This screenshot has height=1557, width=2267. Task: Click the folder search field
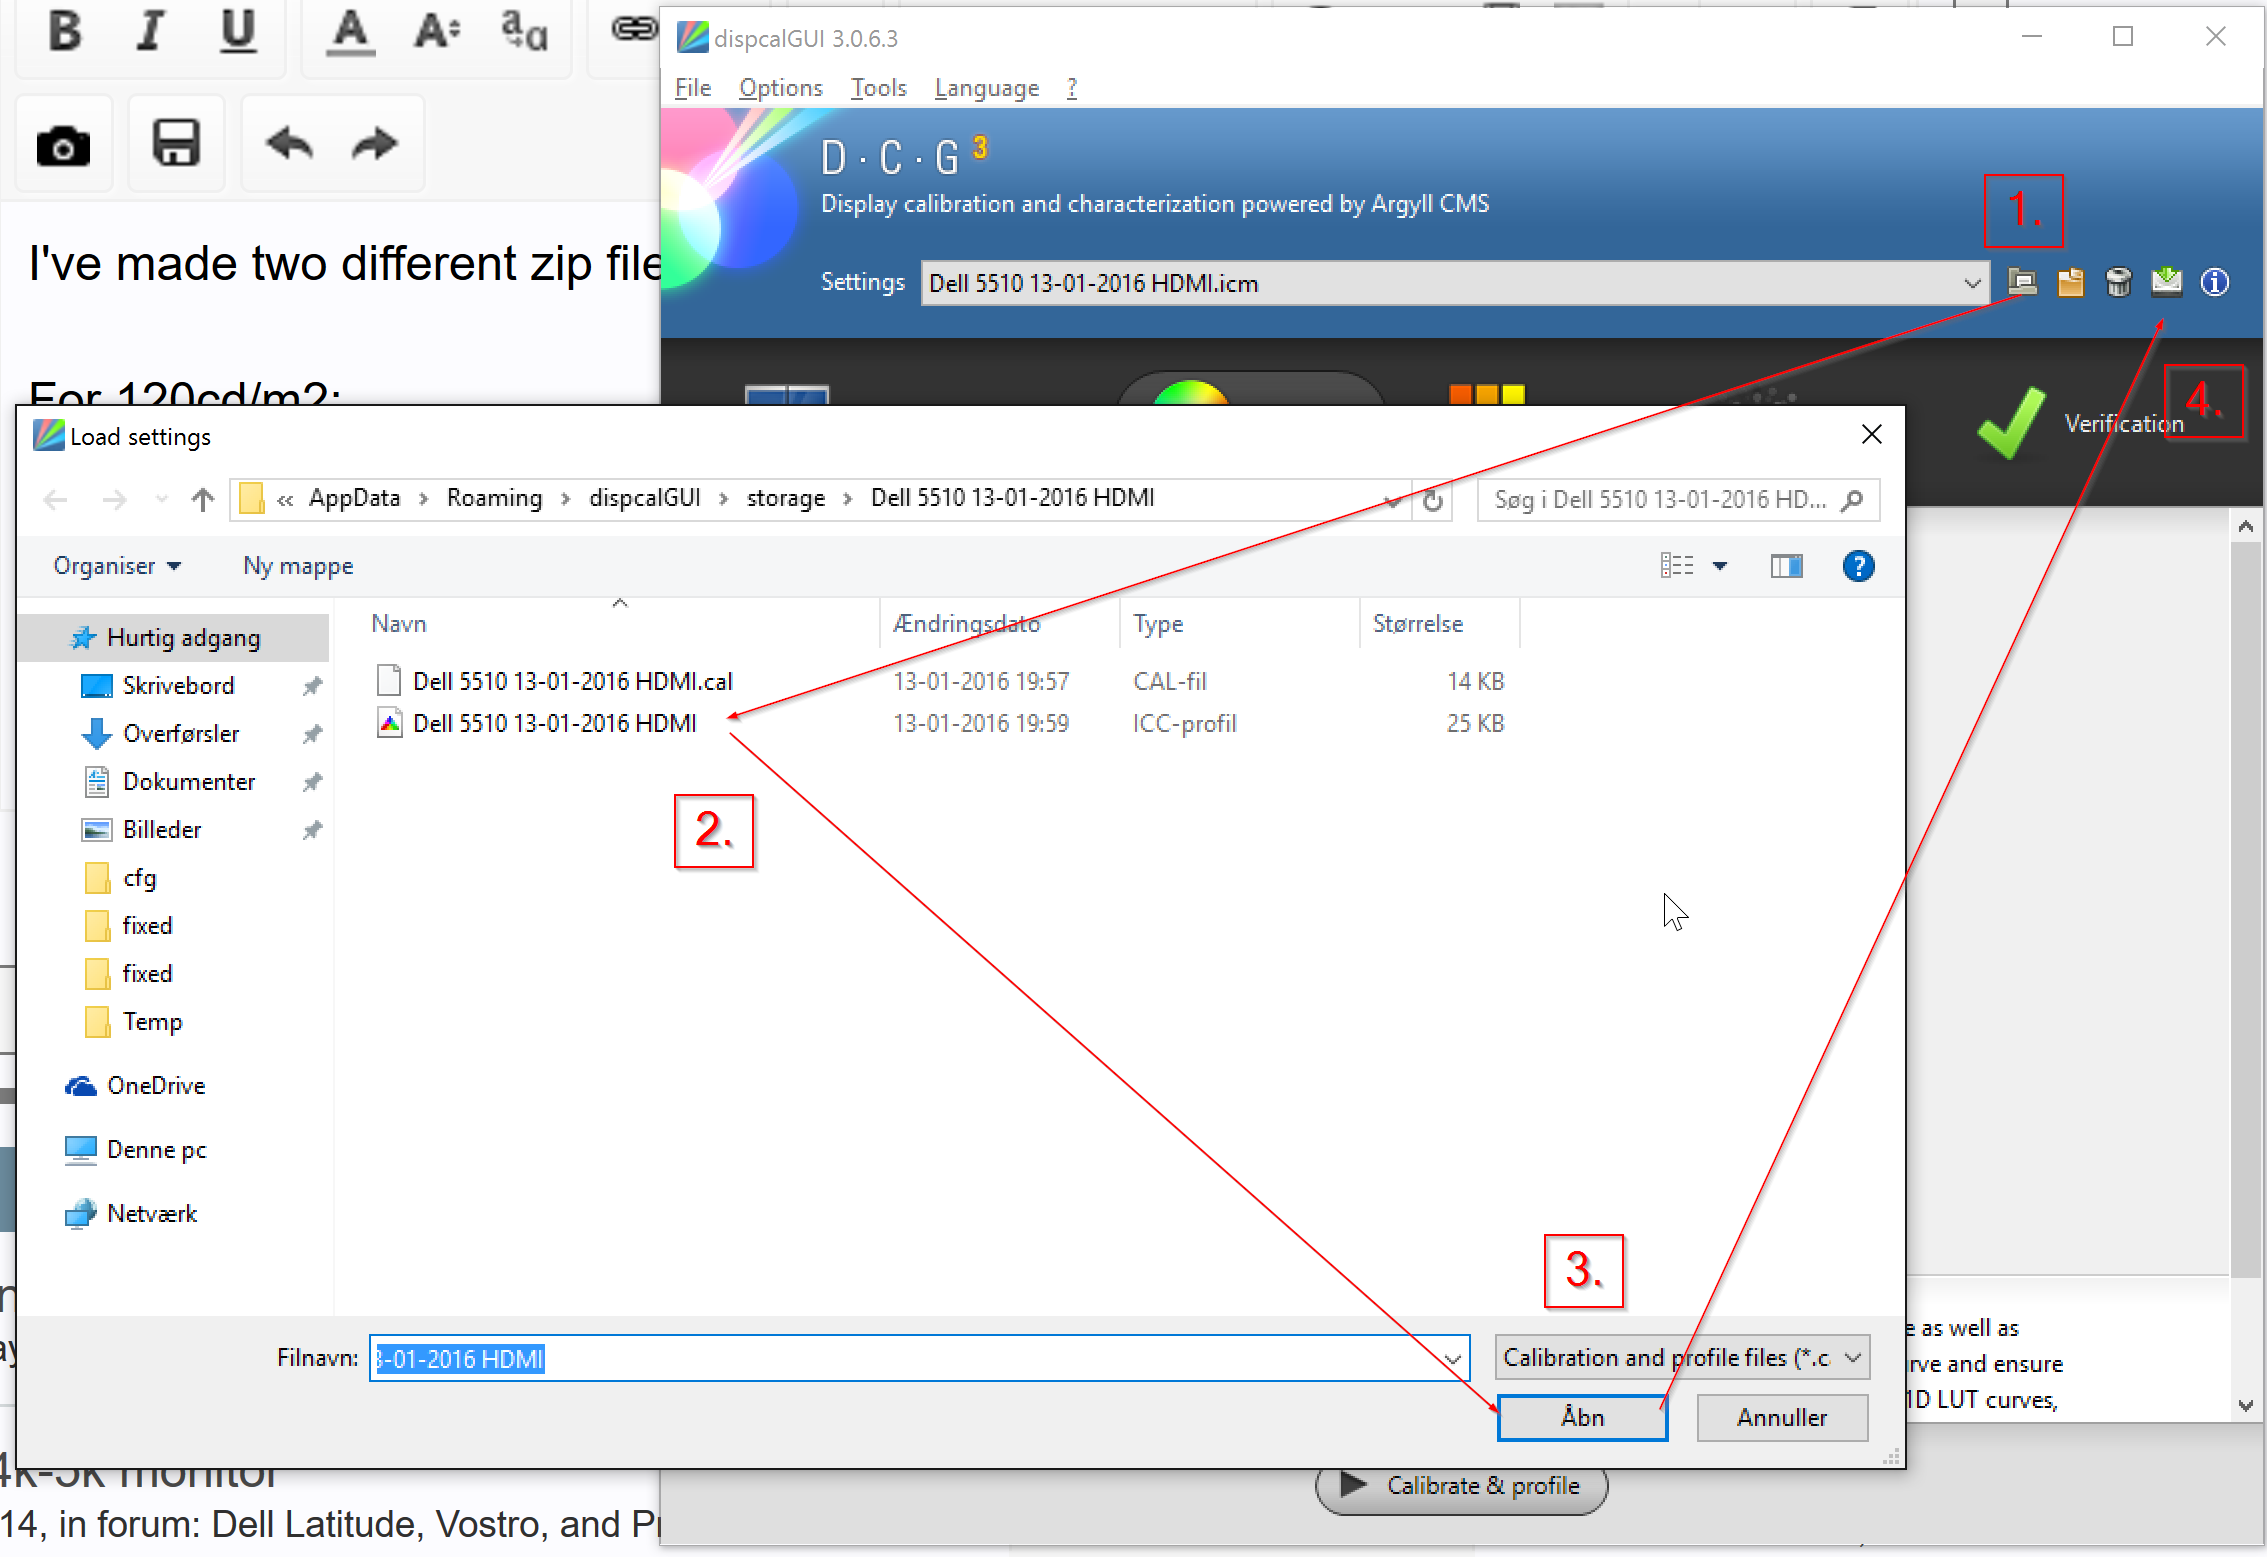coord(1678,500)
